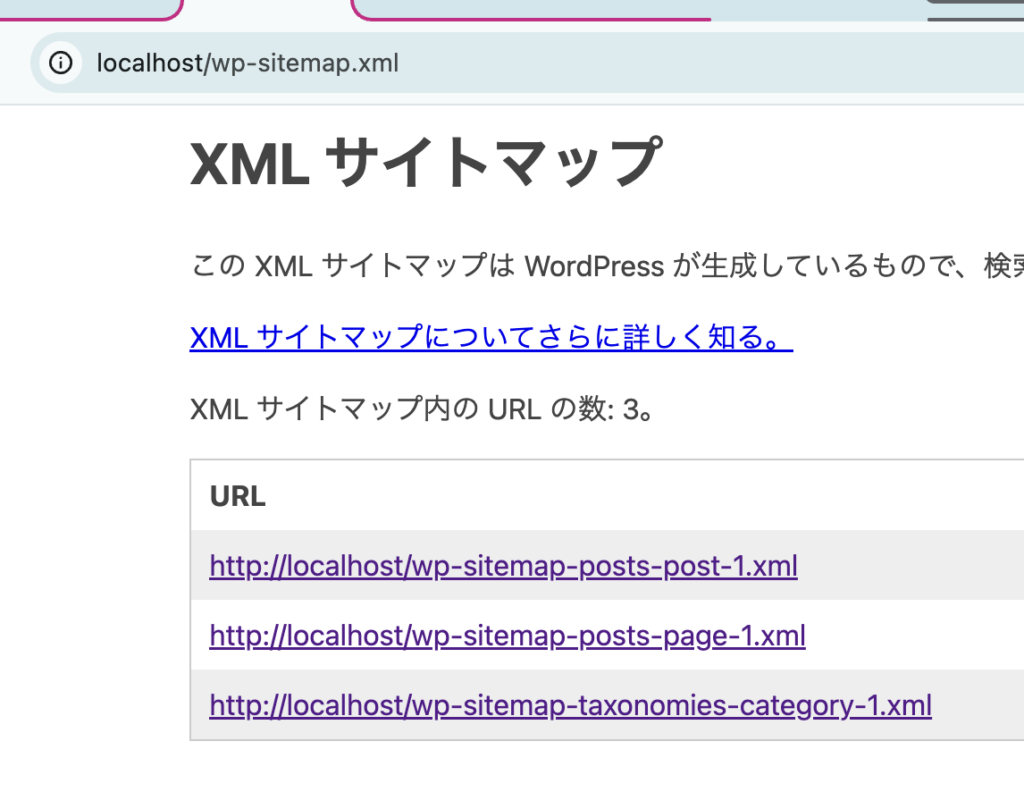
Task: Click the site information icon
Action: (x=61, y=63)
